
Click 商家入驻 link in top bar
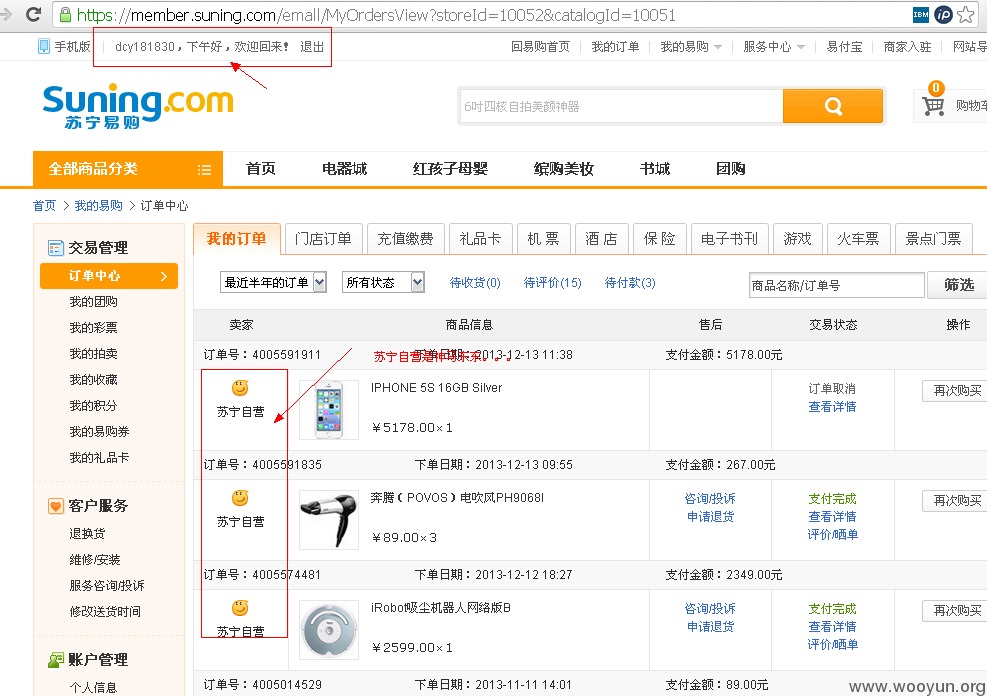(x=907, y=47)
